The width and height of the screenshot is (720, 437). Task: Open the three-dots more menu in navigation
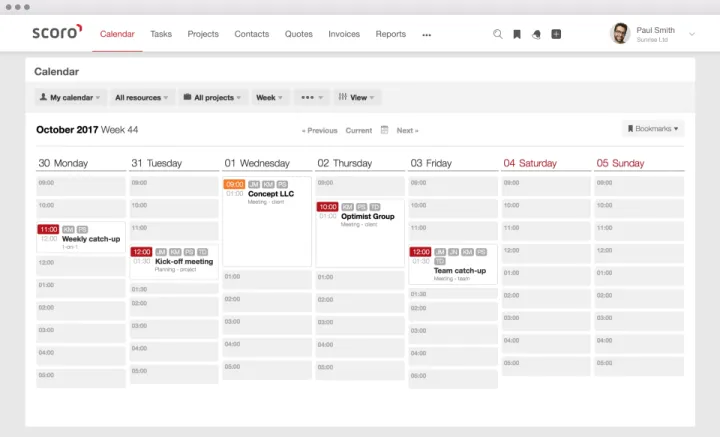tap(427, 35)
